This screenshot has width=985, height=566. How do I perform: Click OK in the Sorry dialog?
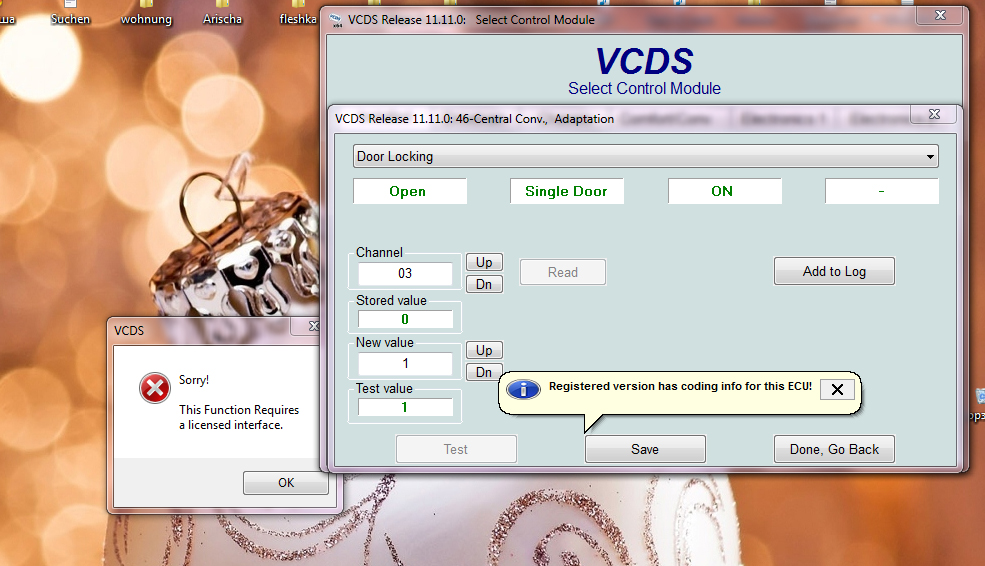[x=286, y=482]
